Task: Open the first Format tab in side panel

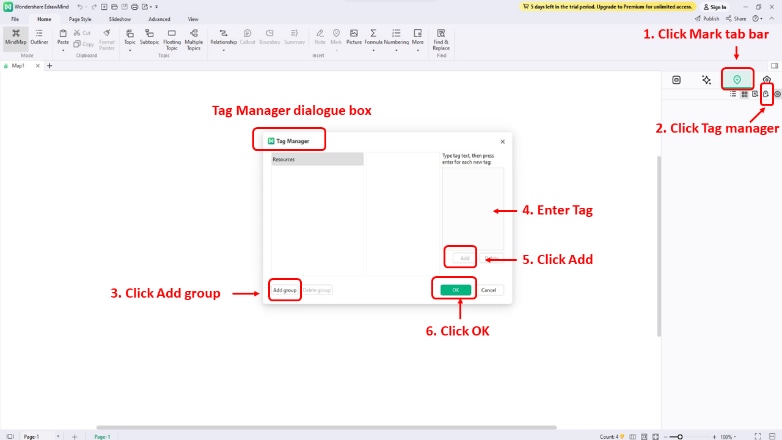Action: tap(676, 80)
